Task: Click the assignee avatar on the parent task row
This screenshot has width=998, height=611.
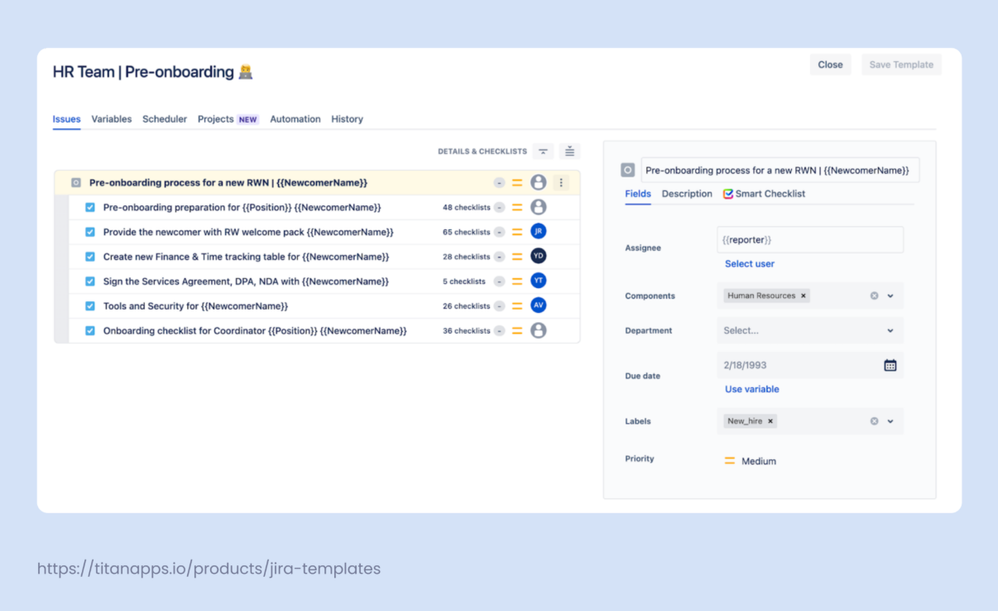Action: pos(537,183)
